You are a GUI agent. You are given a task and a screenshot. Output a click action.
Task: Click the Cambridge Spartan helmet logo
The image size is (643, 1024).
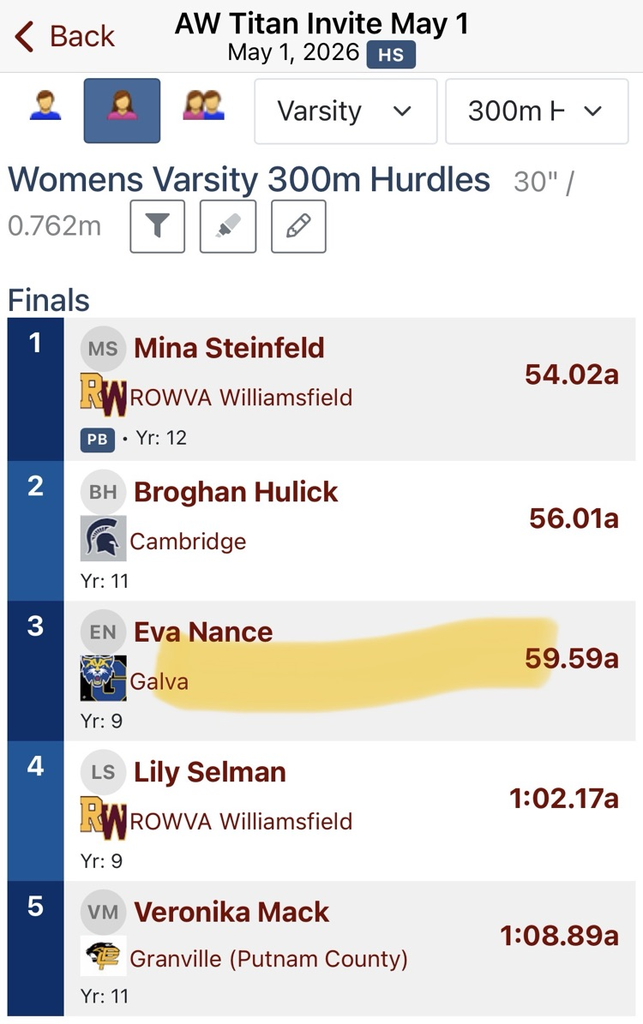pyautogui.click(x=103, y=538)
